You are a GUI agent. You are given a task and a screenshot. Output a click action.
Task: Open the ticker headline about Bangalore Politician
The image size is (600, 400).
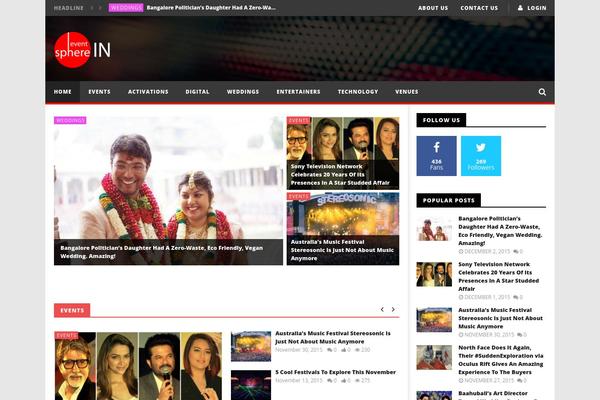tap(211, 8)
